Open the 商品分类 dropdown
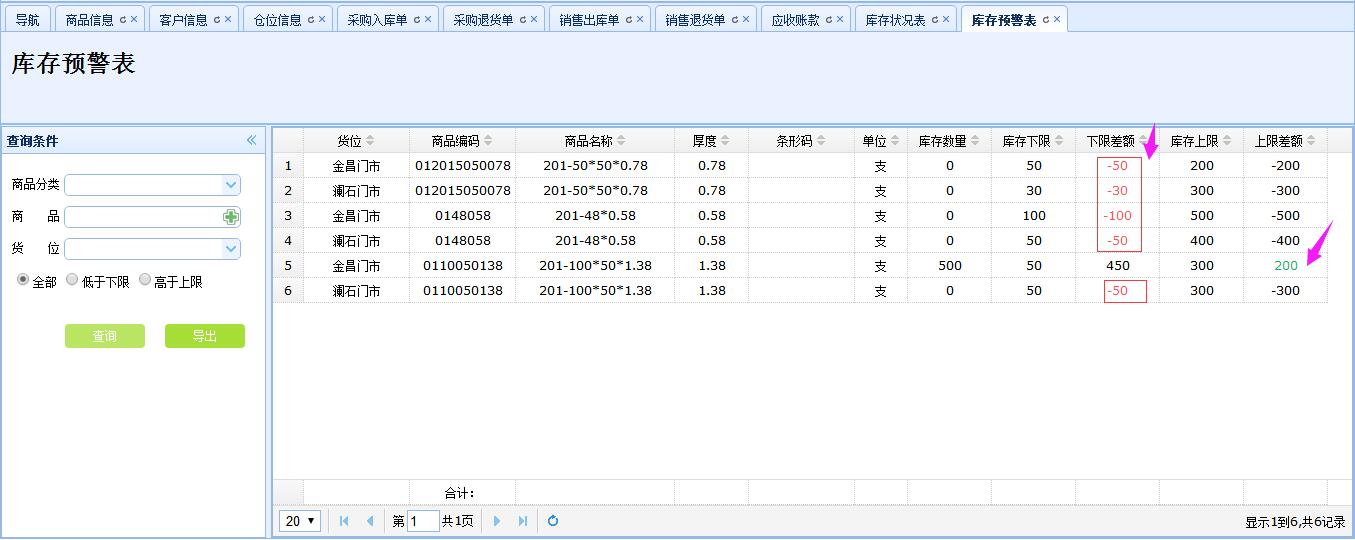Image resolution: width=1355 pixels, height=540 pixels. click(x=231, y=185)
